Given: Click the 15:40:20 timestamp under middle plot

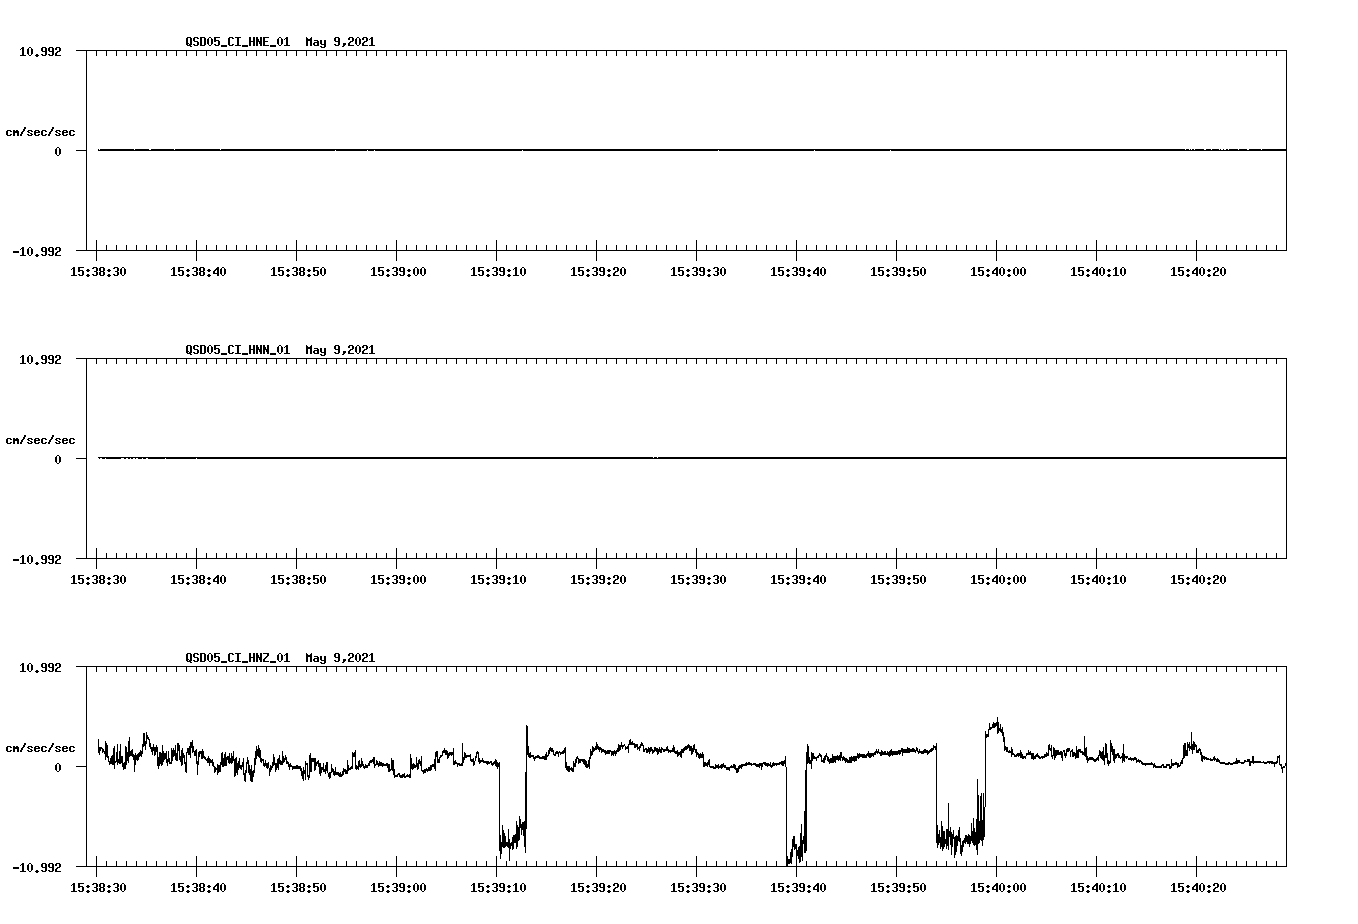Looking at the screenshot, I should [1200, 578].
